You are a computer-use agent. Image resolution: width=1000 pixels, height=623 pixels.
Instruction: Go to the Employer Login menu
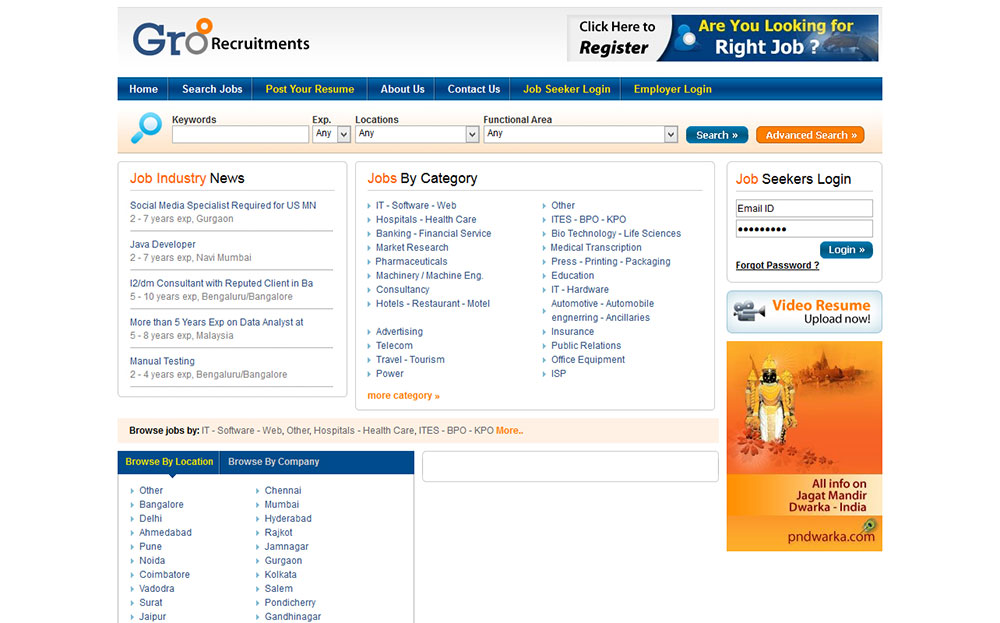pyautogui.click(x=672, y=89)
